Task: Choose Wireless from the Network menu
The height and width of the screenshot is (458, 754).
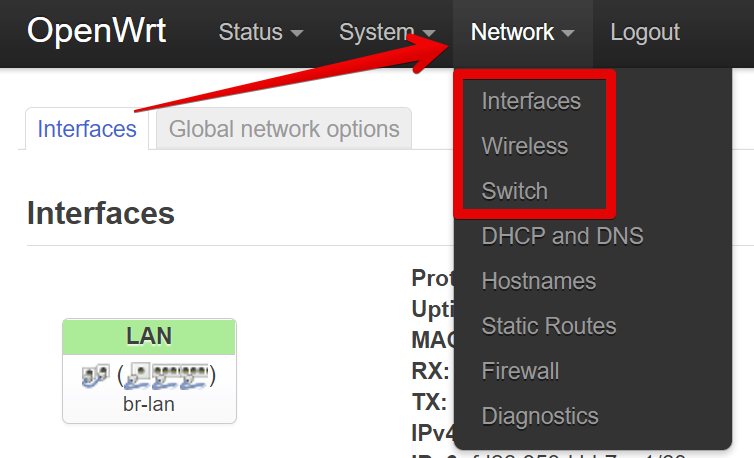Action: (525, 146)
